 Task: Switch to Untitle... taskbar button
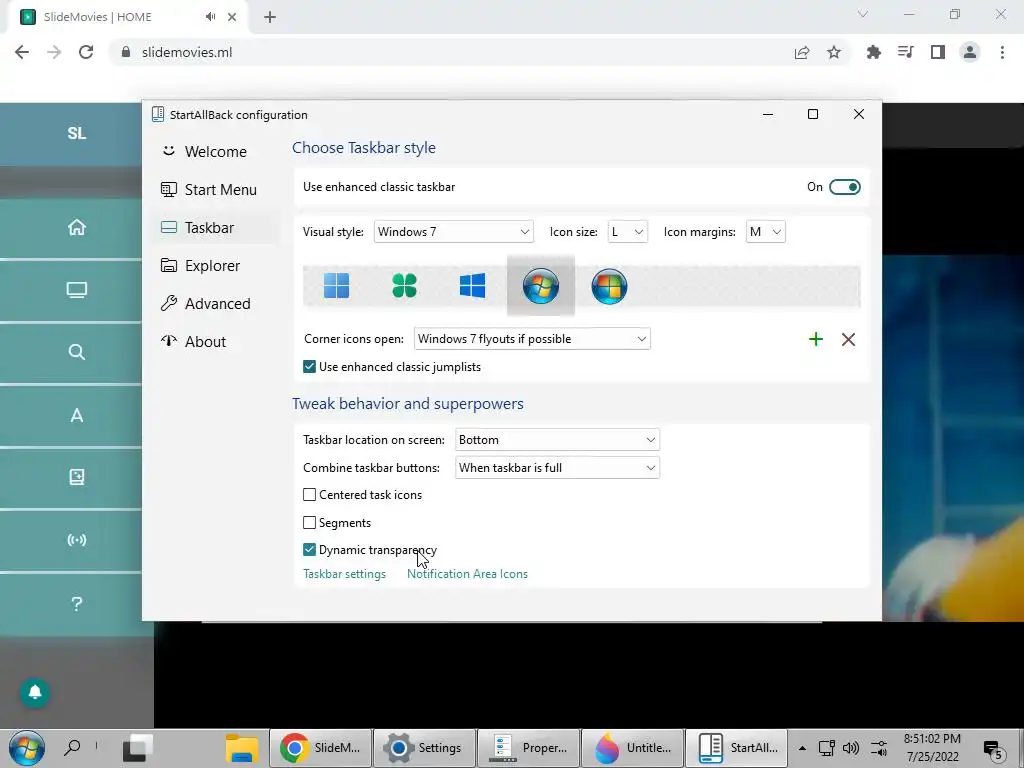click(x=632, y=748)
